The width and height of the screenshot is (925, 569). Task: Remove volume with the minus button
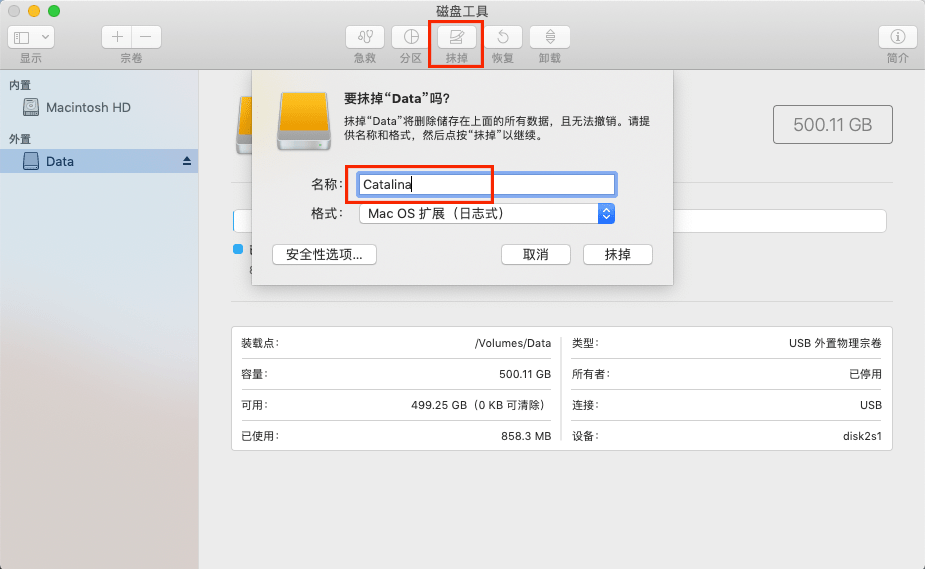point(146,37)
